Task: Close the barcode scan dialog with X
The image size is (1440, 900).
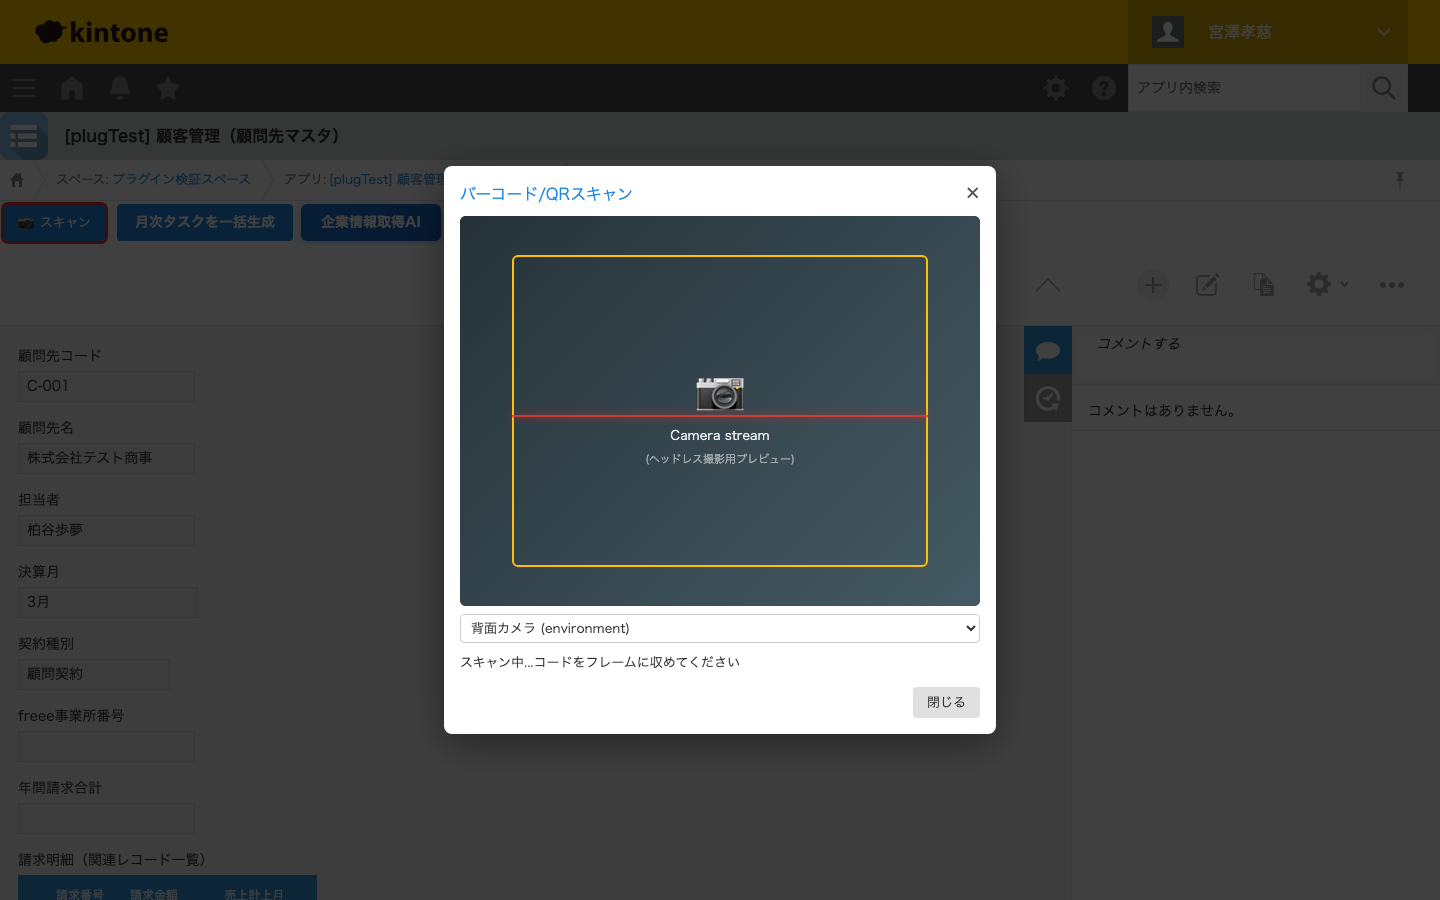Action: click(x=972, y=193)
